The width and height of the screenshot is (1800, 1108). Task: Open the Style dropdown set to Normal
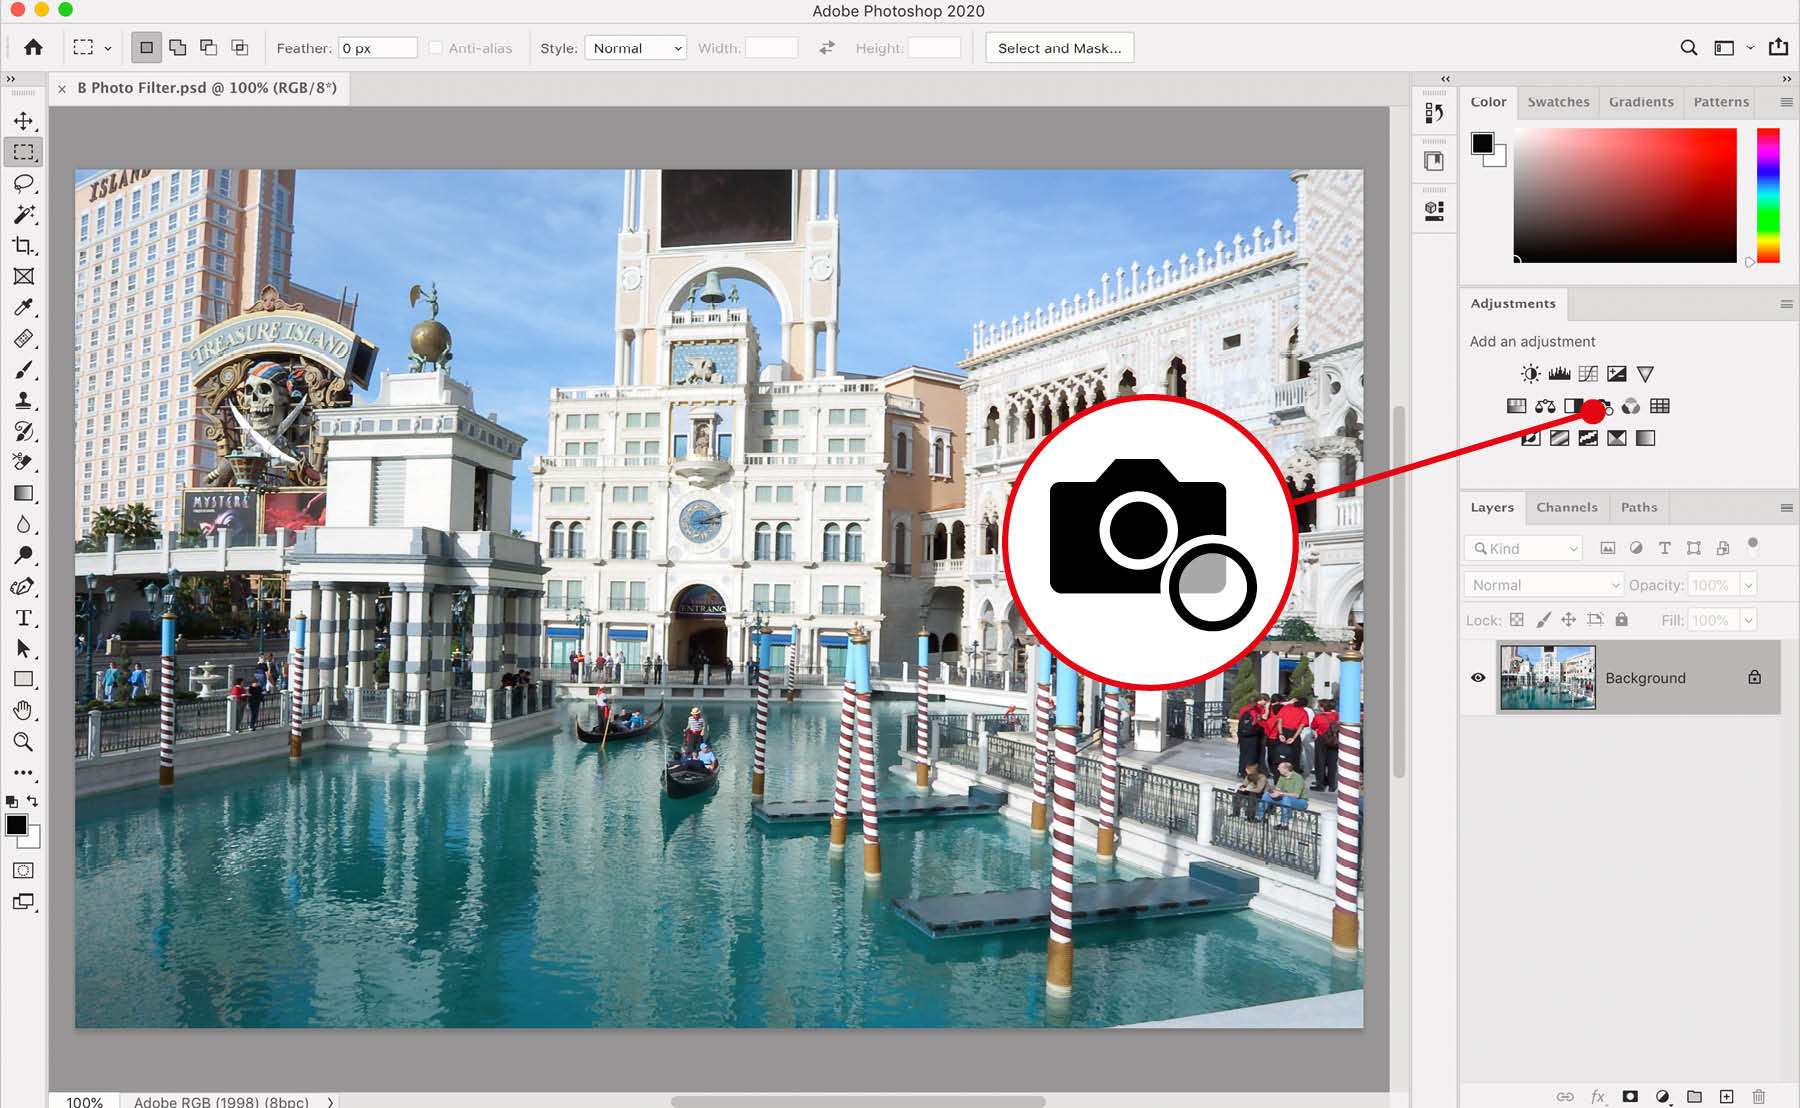[636, 48]
